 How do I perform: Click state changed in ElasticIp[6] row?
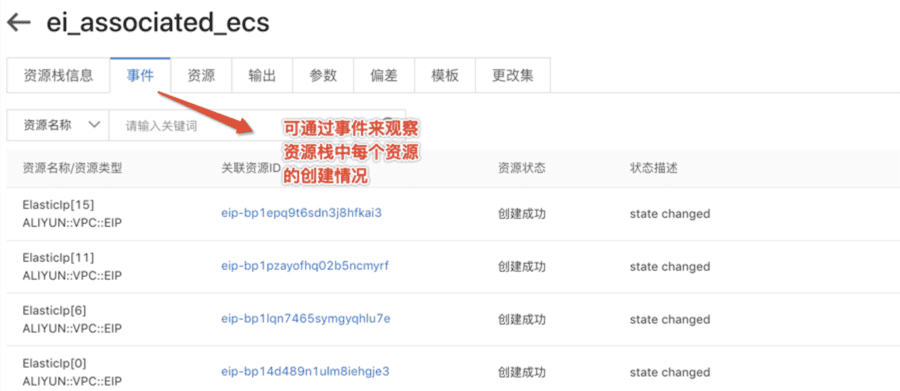click(x=670, y=320)
